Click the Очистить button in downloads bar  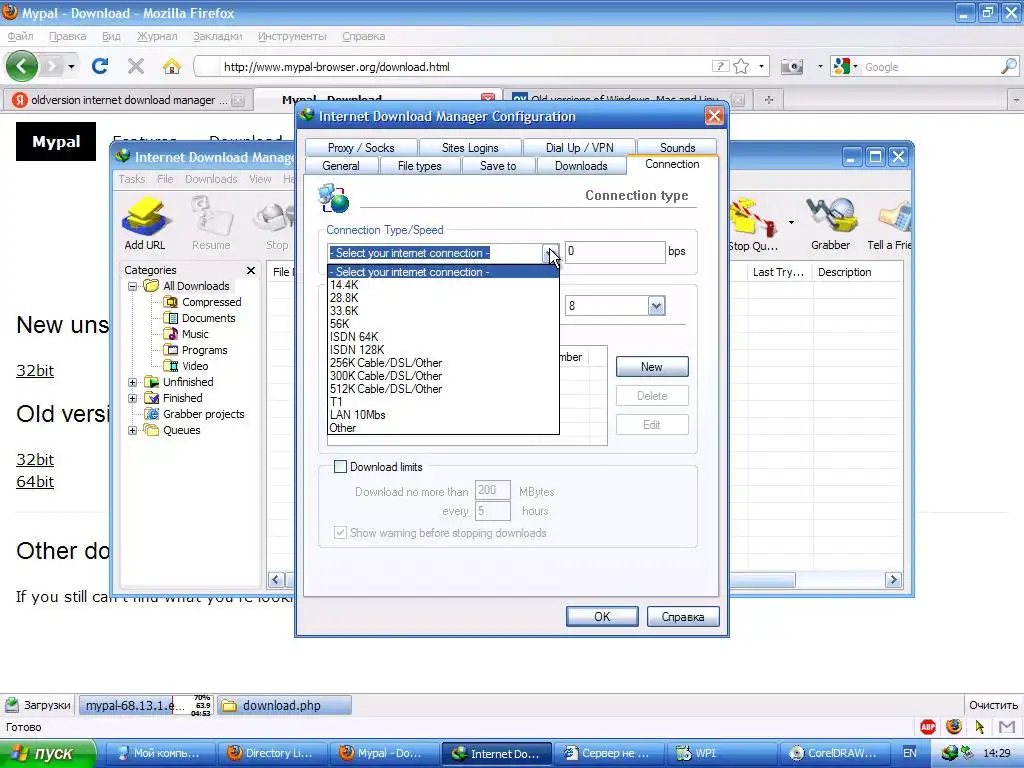click(993, 705)
